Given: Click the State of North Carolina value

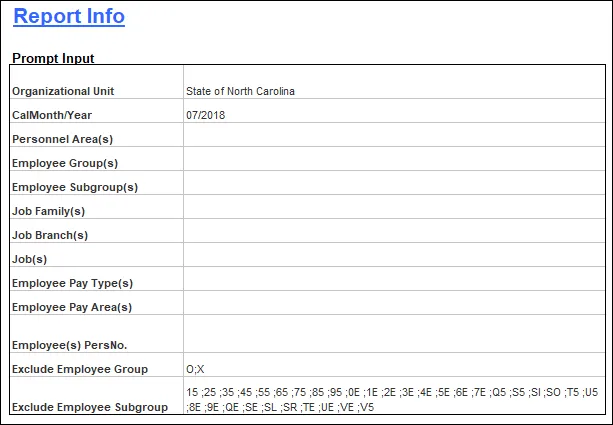Looking at the screenshot, I should pos(240,91).
